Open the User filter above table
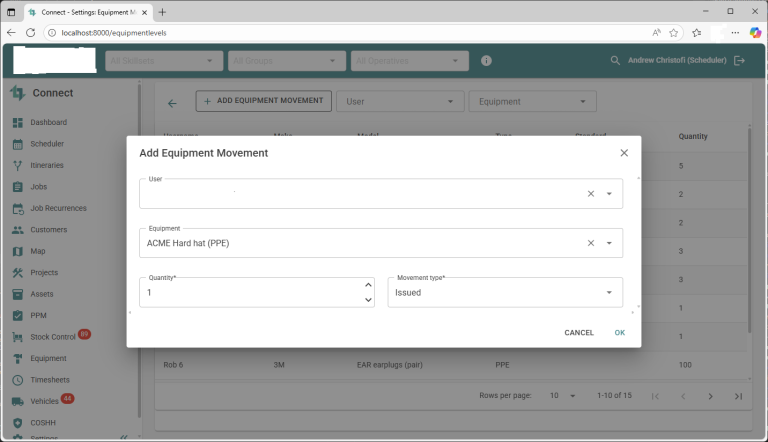 point(400,101)
